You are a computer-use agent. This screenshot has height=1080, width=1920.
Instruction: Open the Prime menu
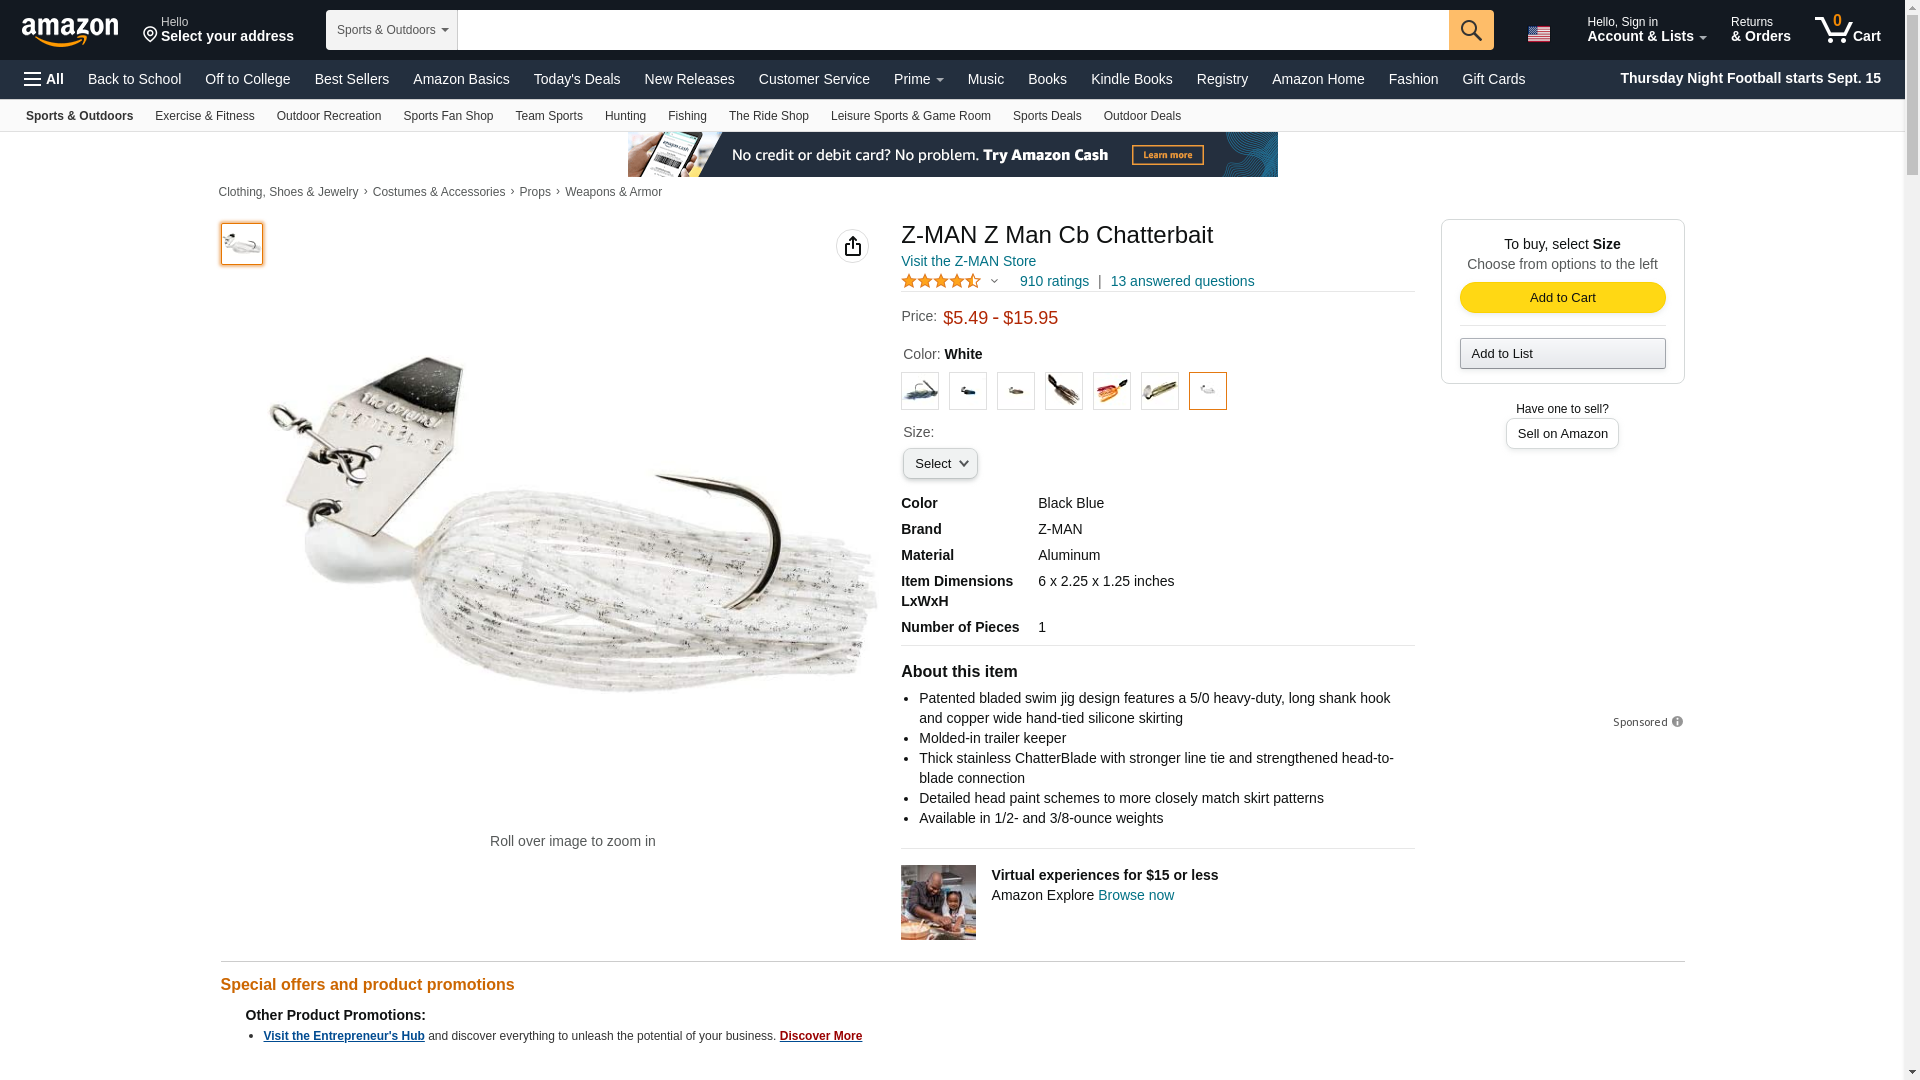click(918, 79)
